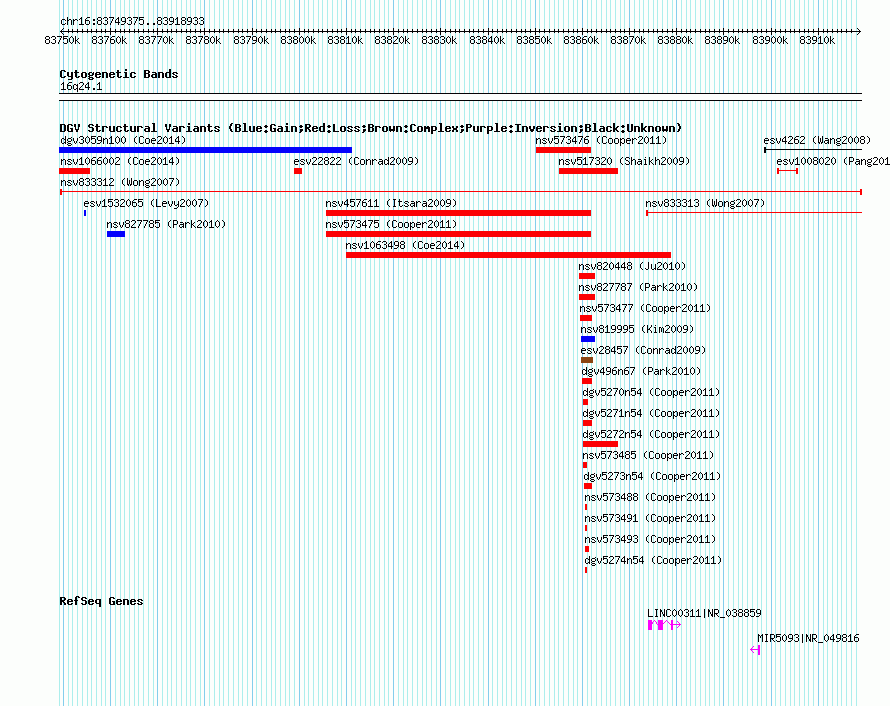This screenshot has height=706, width=890.
Task: Click the nsv517320 (Shaikh2009) loss bar
Action: pyautogui.click(x=588, y=171)
